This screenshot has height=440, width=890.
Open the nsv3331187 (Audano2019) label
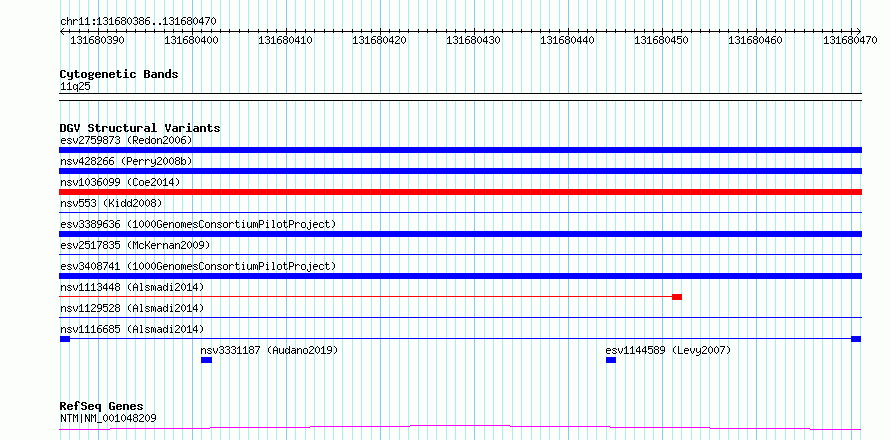point(270,350)
